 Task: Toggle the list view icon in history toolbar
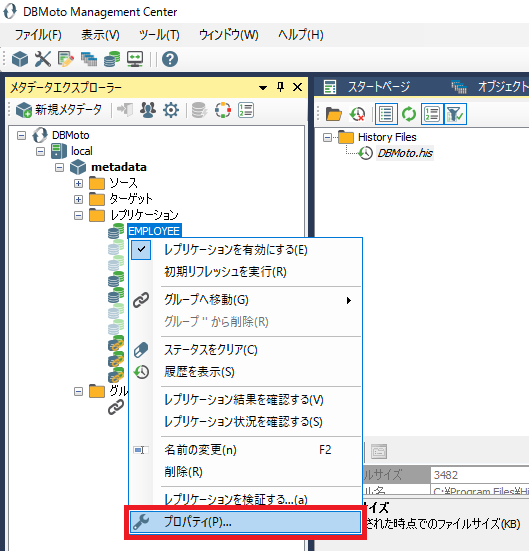coord(386,114)
